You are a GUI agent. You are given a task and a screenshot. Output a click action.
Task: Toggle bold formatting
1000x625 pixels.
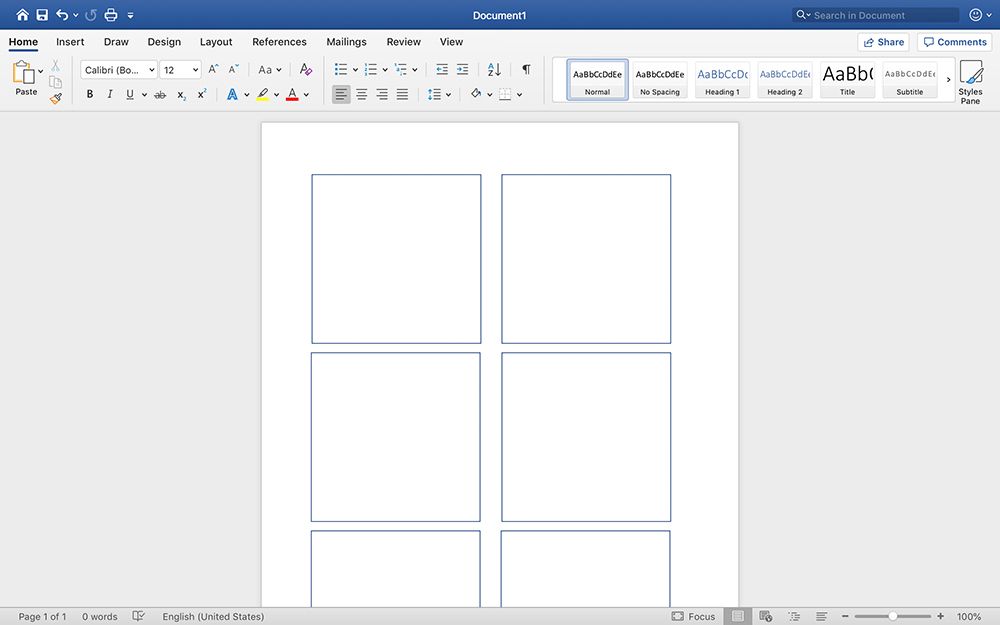pyautogui.click(x=90, y=94)
